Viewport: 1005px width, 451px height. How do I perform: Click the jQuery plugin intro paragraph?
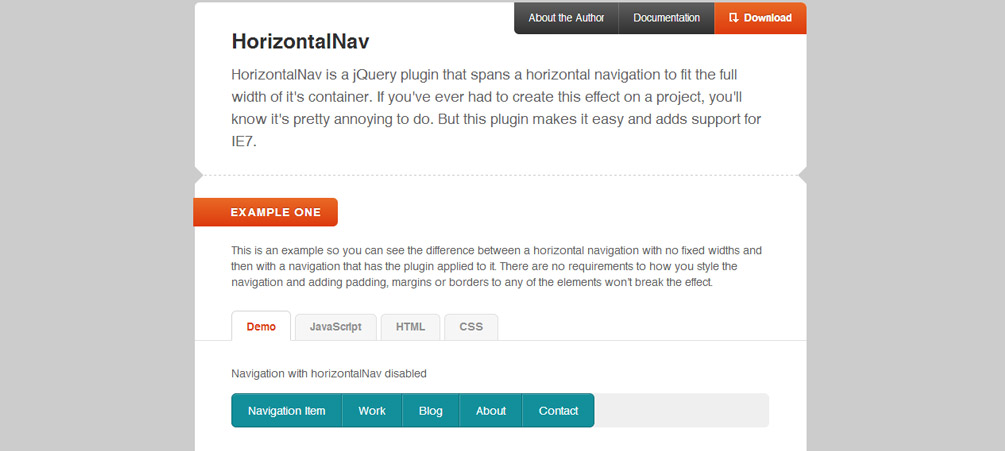[x=497, y=108]
